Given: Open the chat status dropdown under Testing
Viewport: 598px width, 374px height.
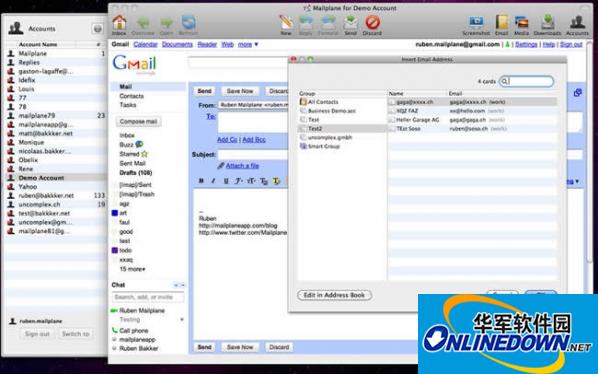Looking at the screenshot, I should [x=182, y=319].
